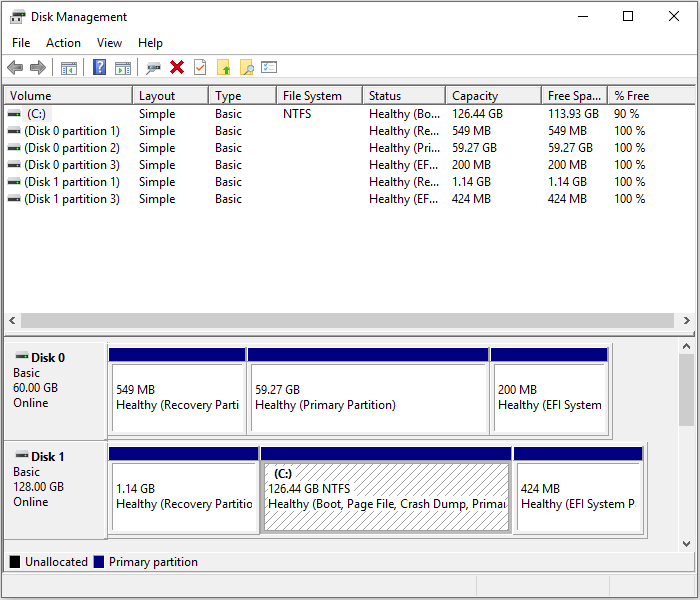Click the Disk Management title bar icon

pyautogui.click(x=17, y=17)
